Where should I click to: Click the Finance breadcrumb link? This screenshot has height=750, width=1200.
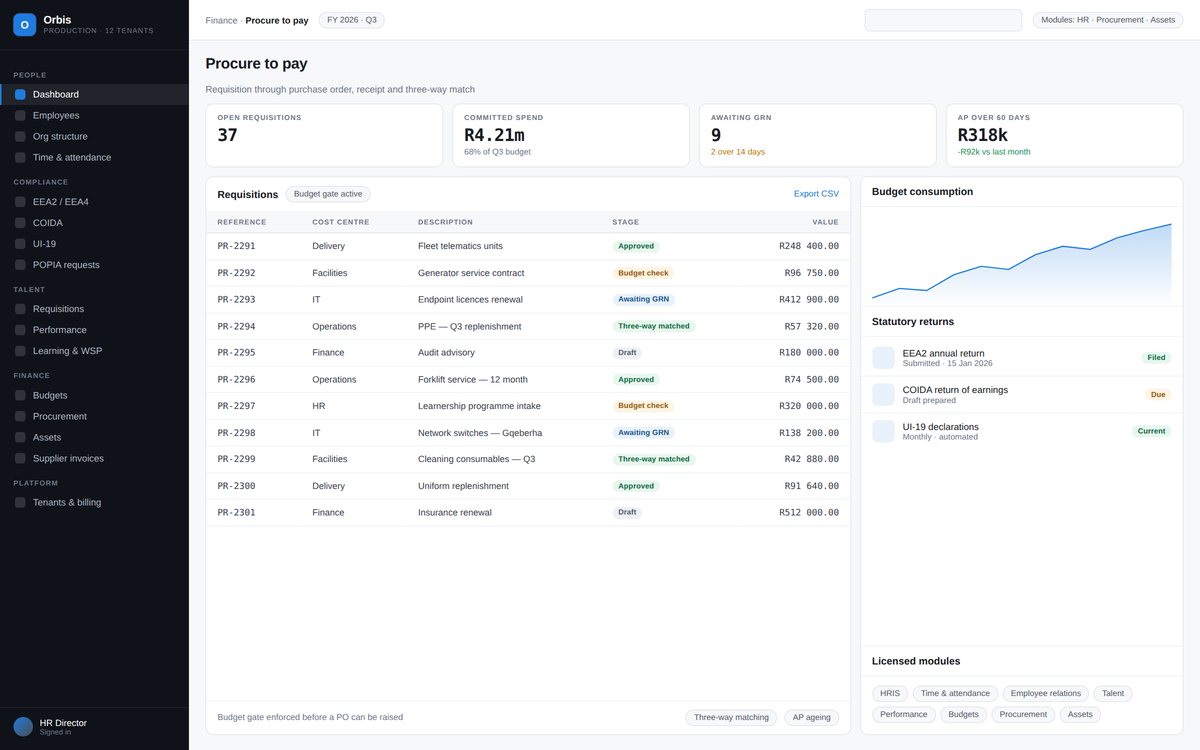(x=221, y=20)
